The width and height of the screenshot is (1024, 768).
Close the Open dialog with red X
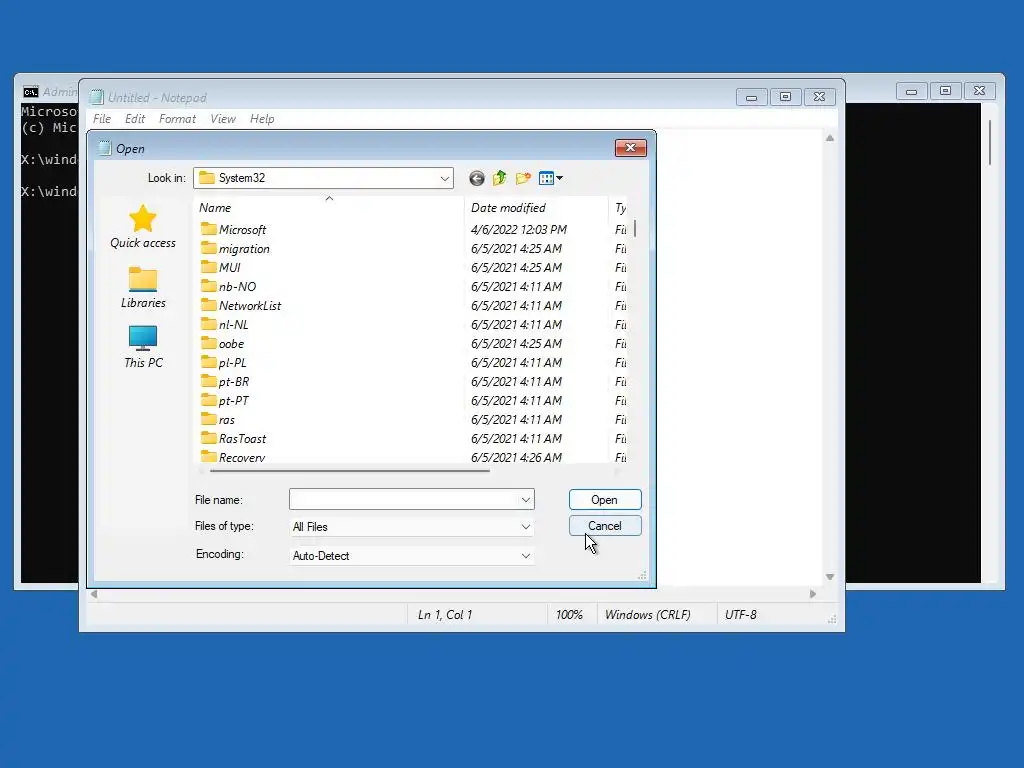(x=630, y=148)
